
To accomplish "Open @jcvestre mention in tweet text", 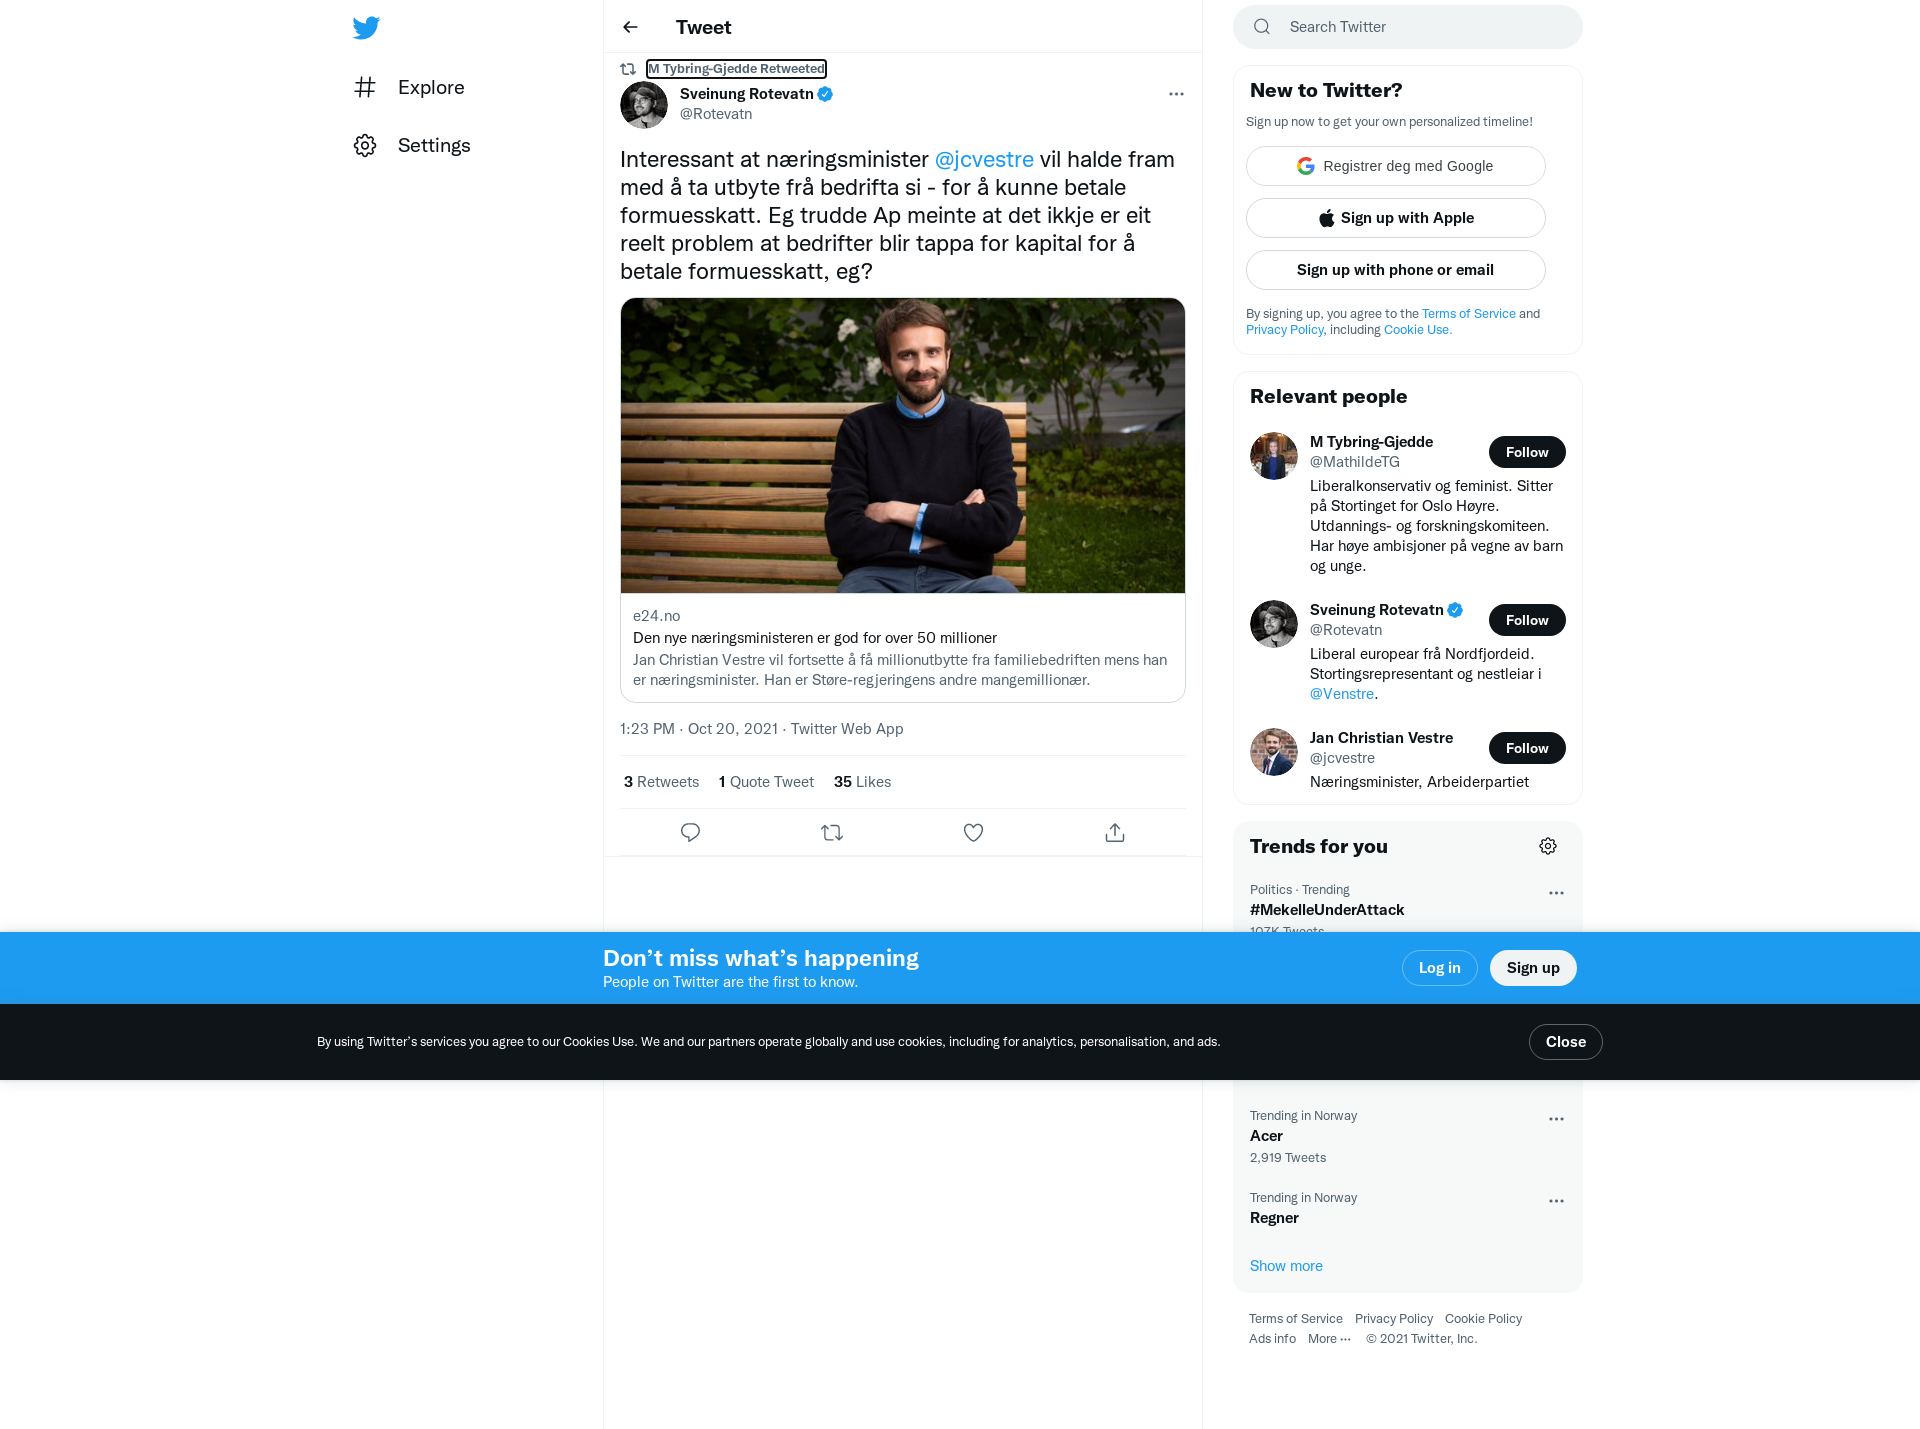I will tap(984, 160).
